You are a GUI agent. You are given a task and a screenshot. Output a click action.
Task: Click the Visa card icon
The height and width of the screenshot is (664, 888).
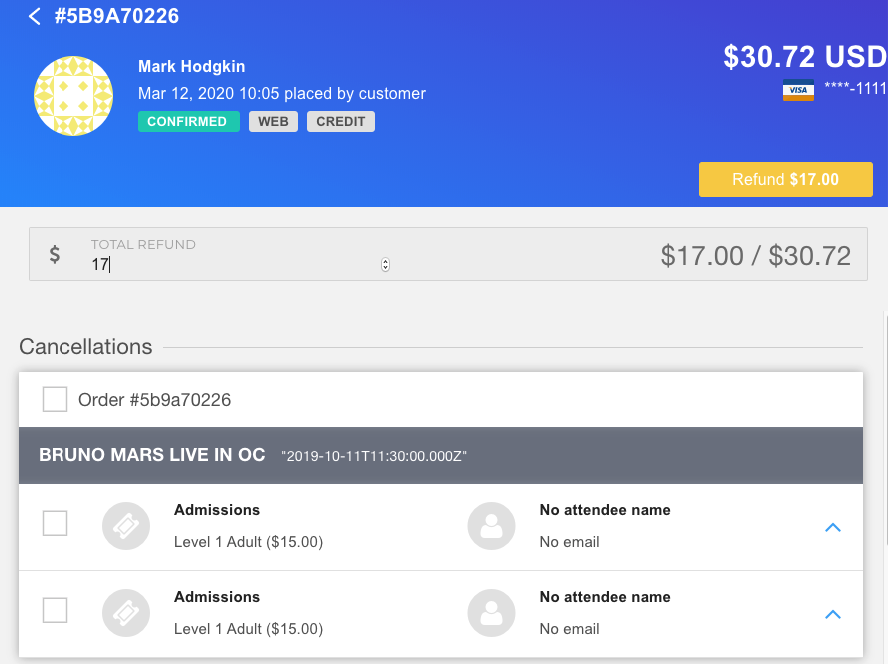click(798, 90)
